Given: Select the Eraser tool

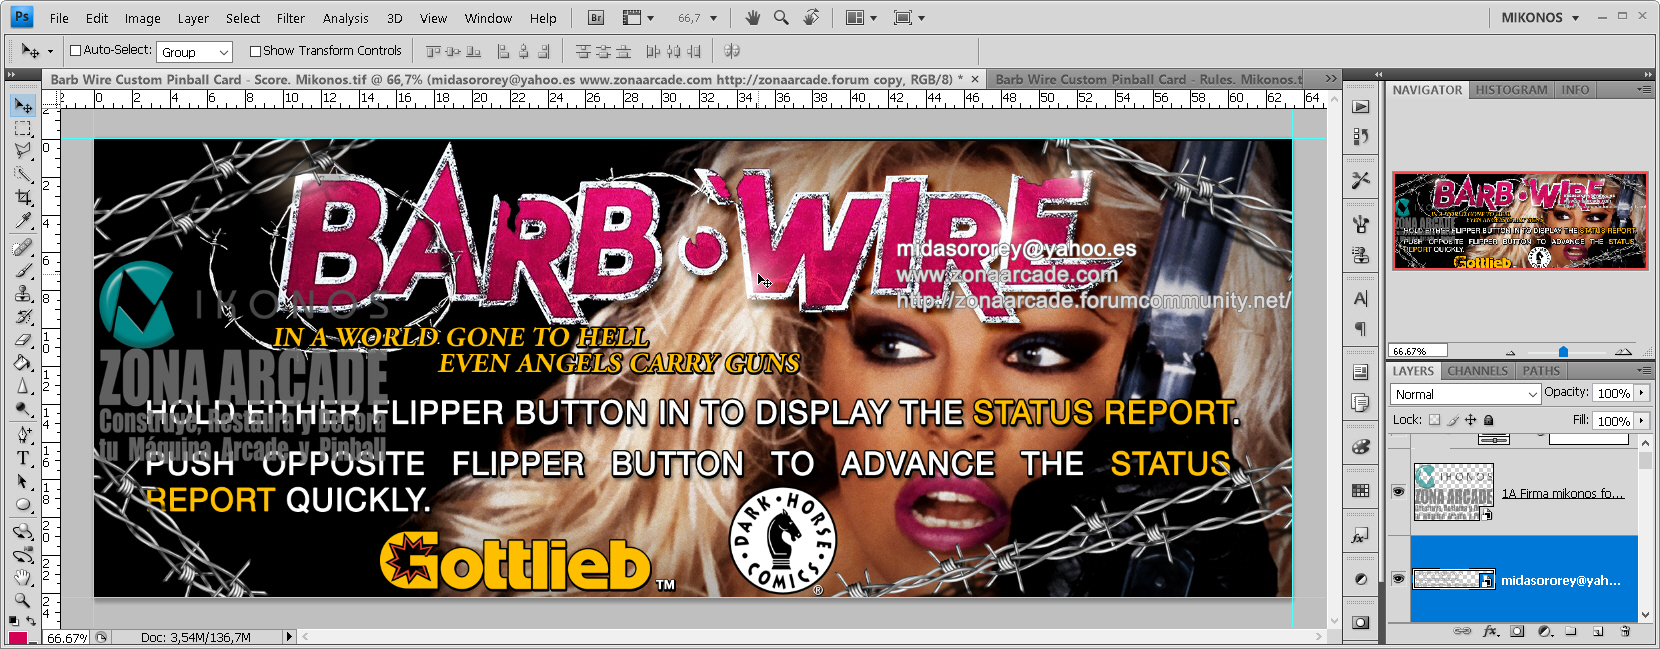Looking at the screenshot, I should pyautogui.click(x=23, y=339).
